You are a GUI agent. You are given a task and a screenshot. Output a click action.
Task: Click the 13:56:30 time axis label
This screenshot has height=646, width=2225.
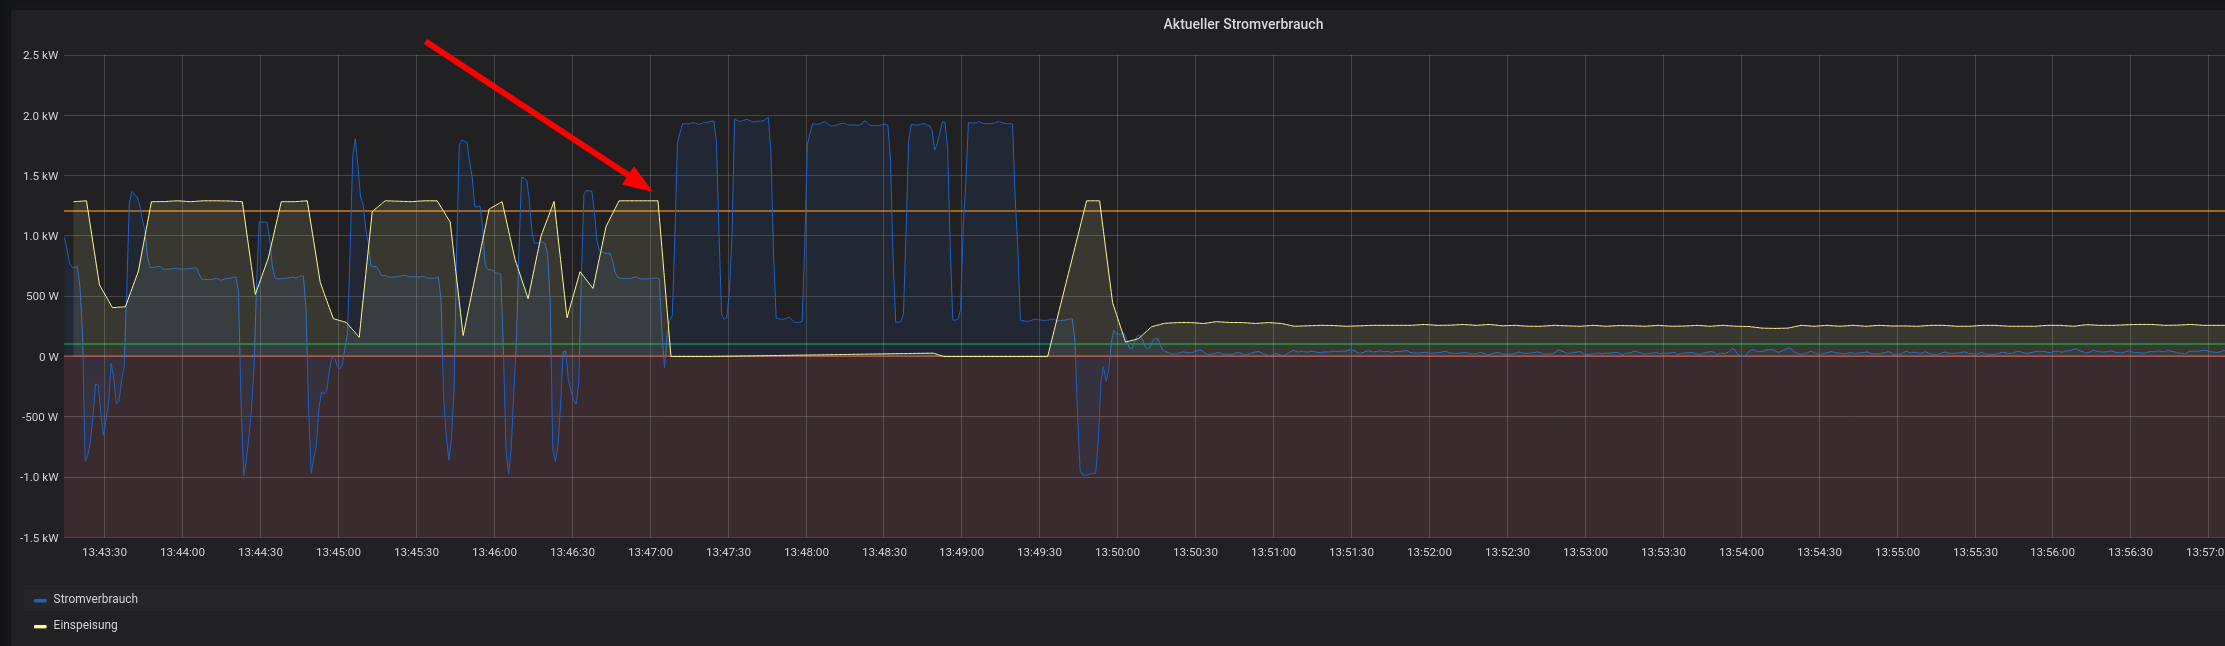2131,552
